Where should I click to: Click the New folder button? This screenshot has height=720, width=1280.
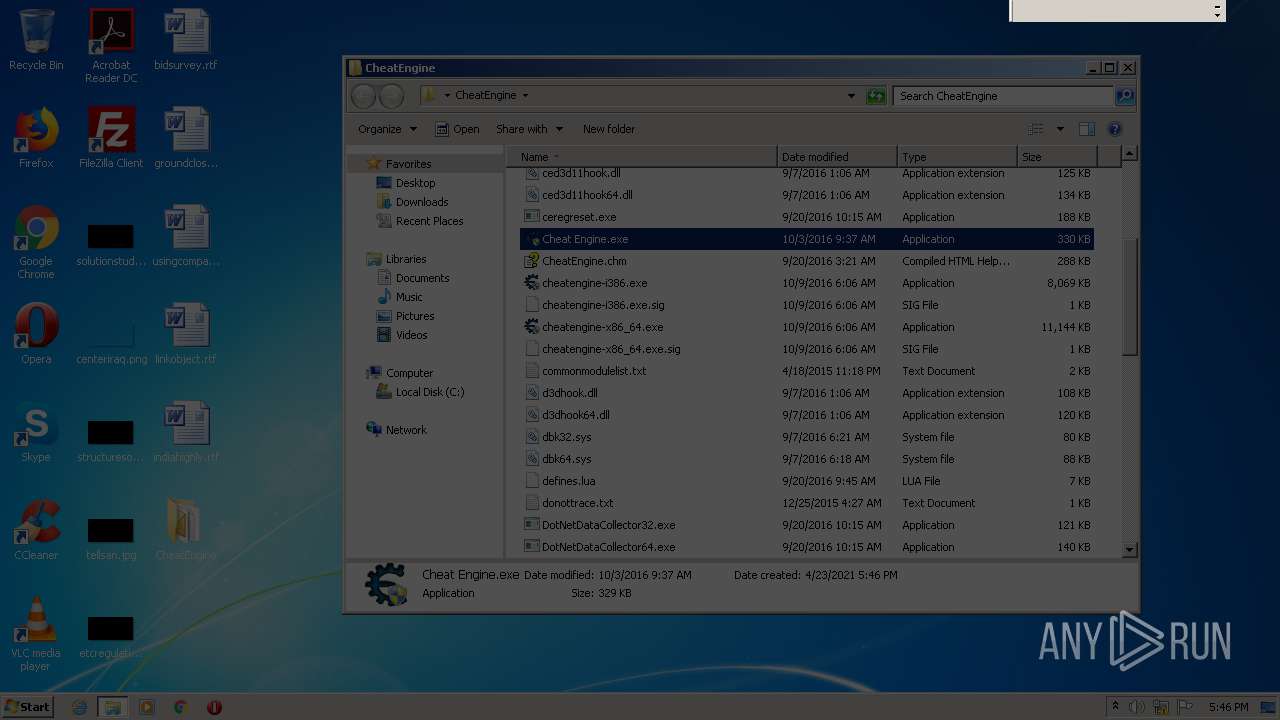[608, 129]
